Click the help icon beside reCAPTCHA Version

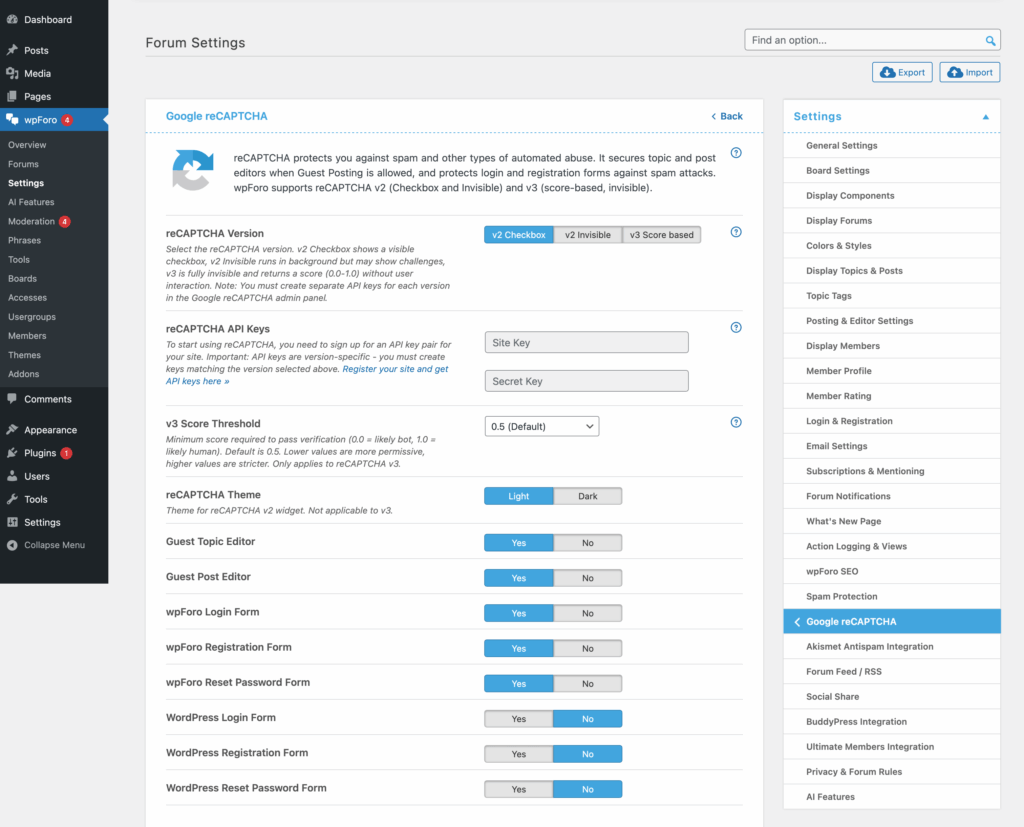click(736, 232)
